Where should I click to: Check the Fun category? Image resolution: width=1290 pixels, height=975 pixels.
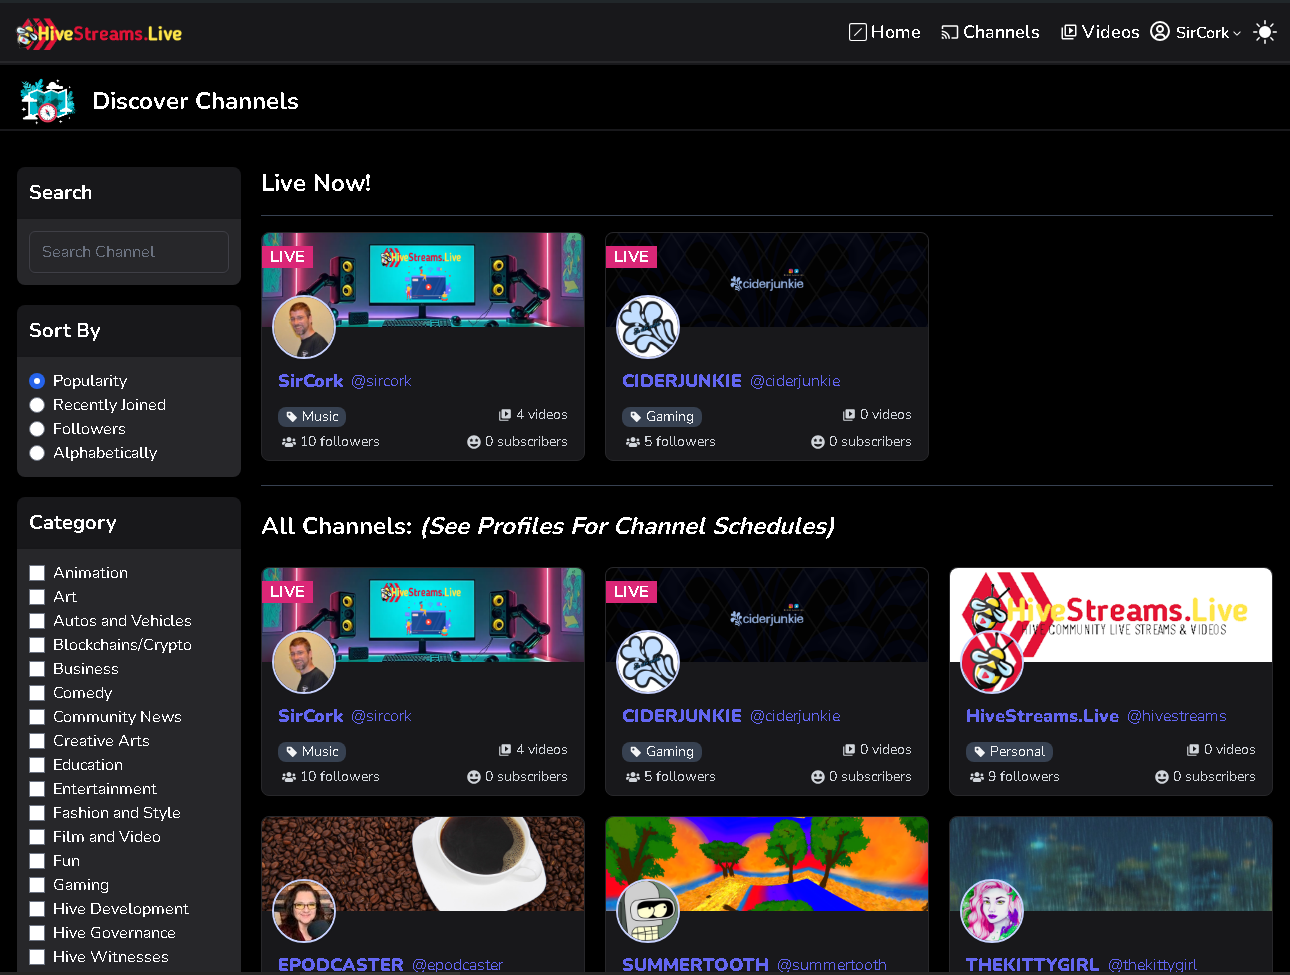pos(37,861)
